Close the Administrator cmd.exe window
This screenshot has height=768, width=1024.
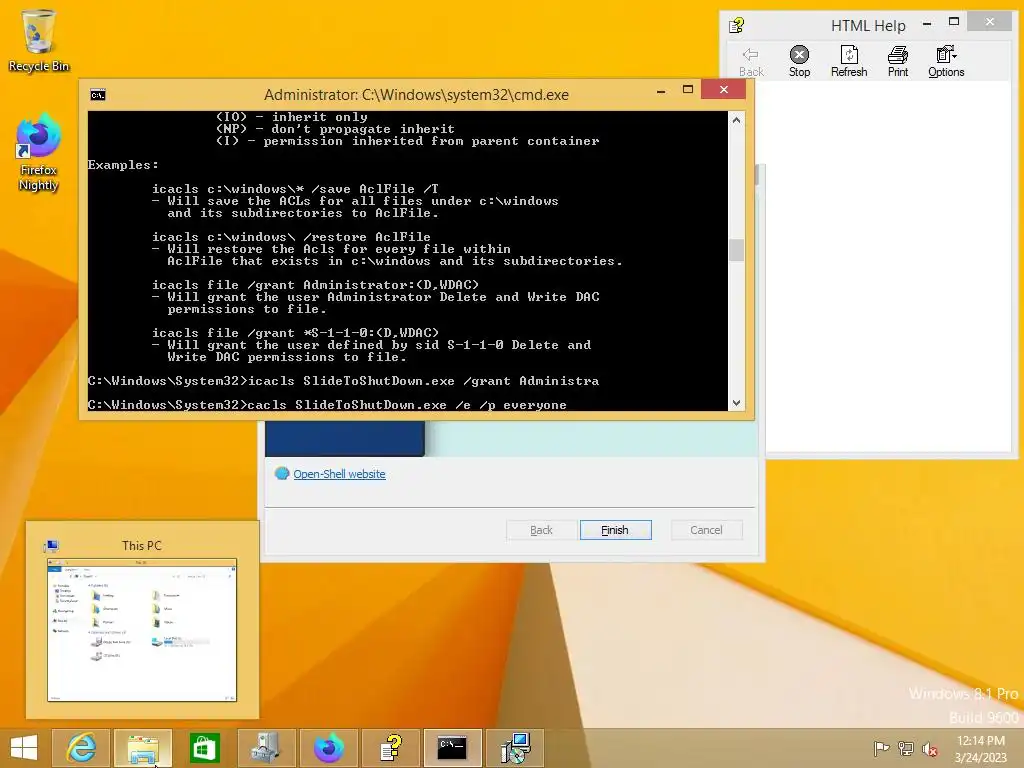pyautogui.click(x=724, y=89)
